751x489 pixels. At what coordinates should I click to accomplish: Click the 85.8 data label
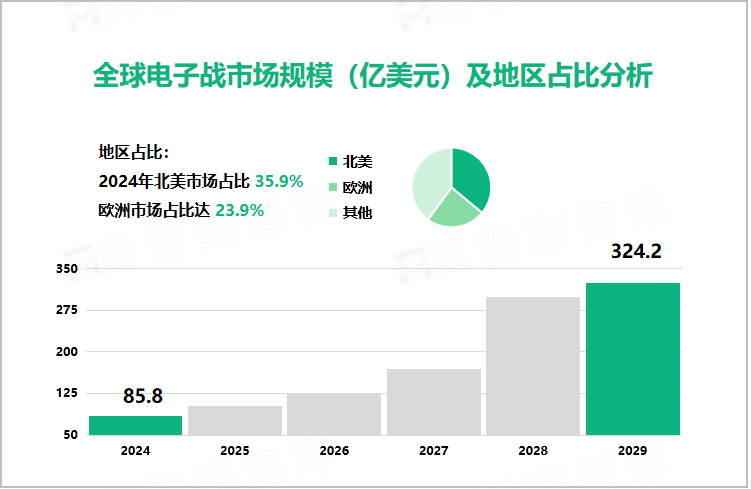coord(143,397)
